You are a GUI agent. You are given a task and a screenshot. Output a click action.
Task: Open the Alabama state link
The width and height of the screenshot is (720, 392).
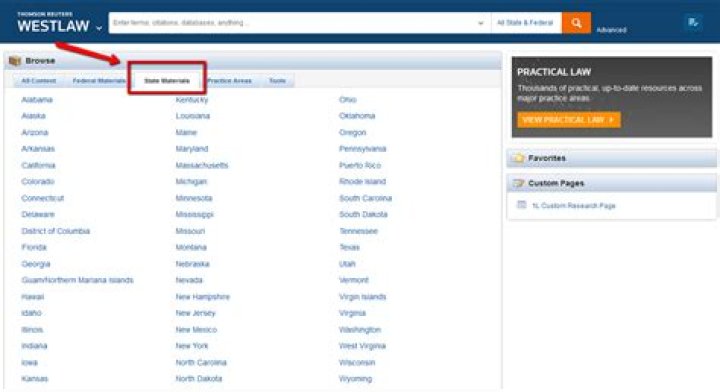click(37, 100)
